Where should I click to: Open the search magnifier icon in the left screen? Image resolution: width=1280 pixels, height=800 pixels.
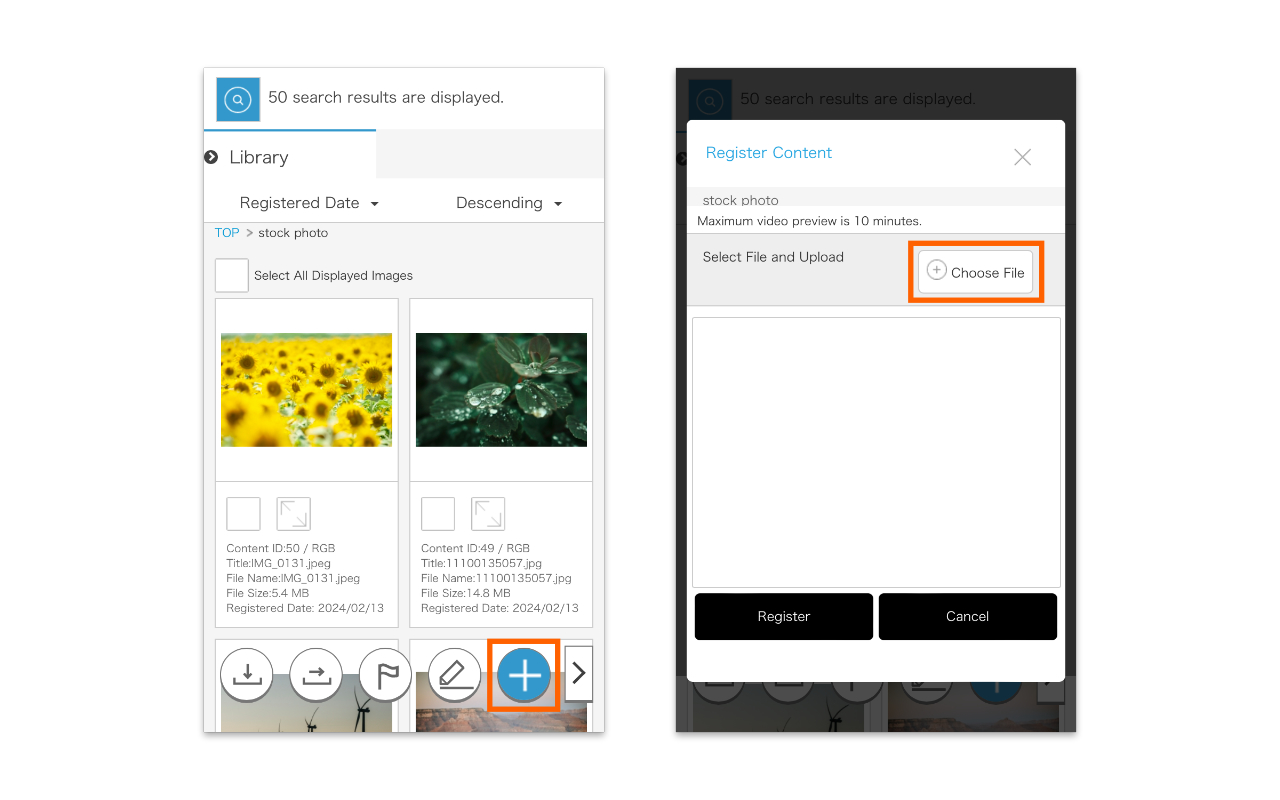point(238,99)
